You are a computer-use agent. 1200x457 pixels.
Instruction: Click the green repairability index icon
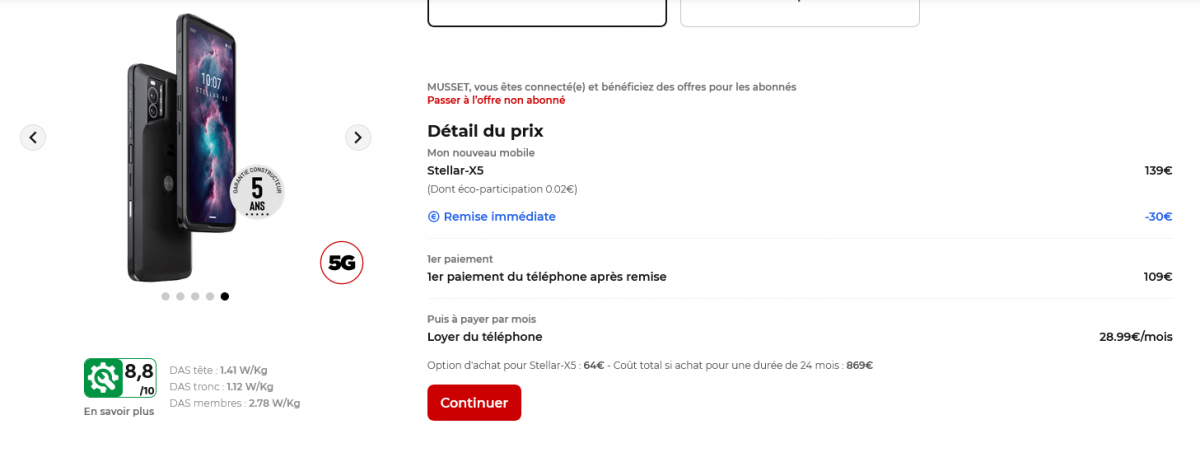(x=103, y=378)
